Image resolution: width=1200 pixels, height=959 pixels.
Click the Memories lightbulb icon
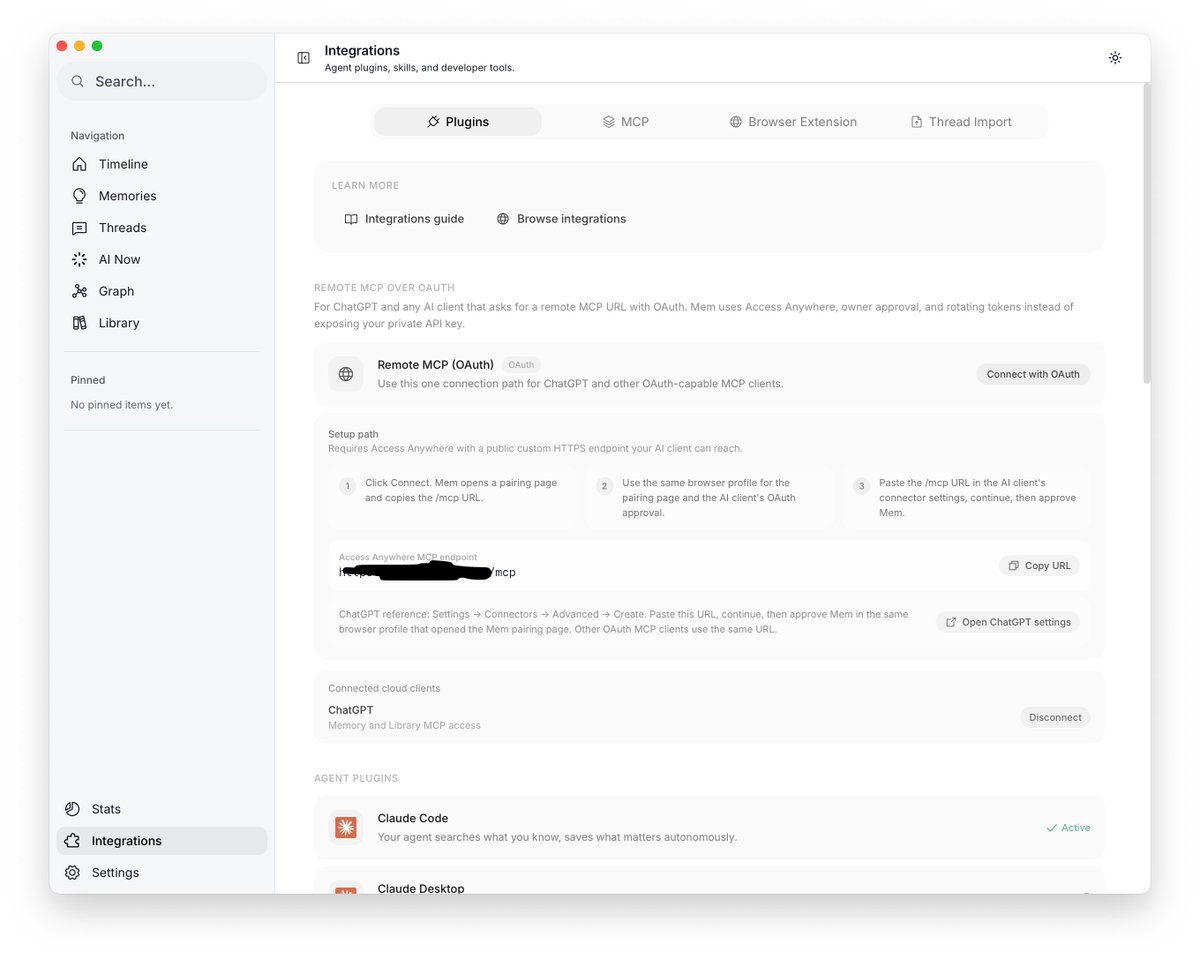pyautogui.click(x=80, y=196)
